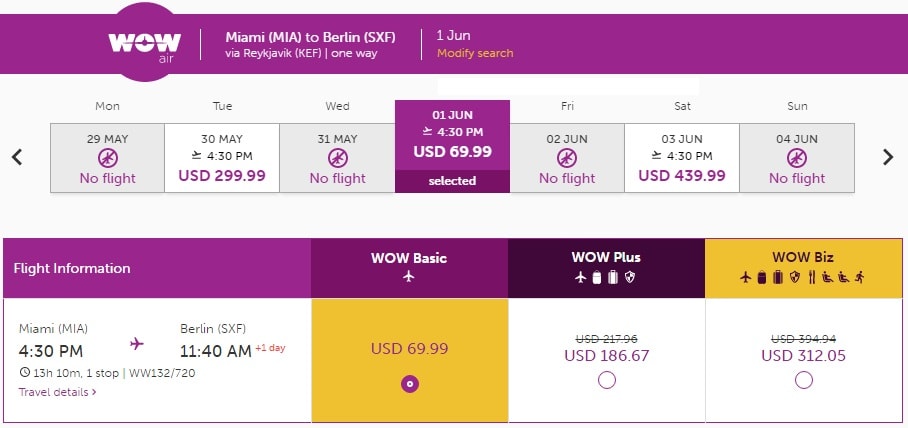Click the WOW Plus column header
Viewport: 908px width, 428px height.
pos(606,268)
